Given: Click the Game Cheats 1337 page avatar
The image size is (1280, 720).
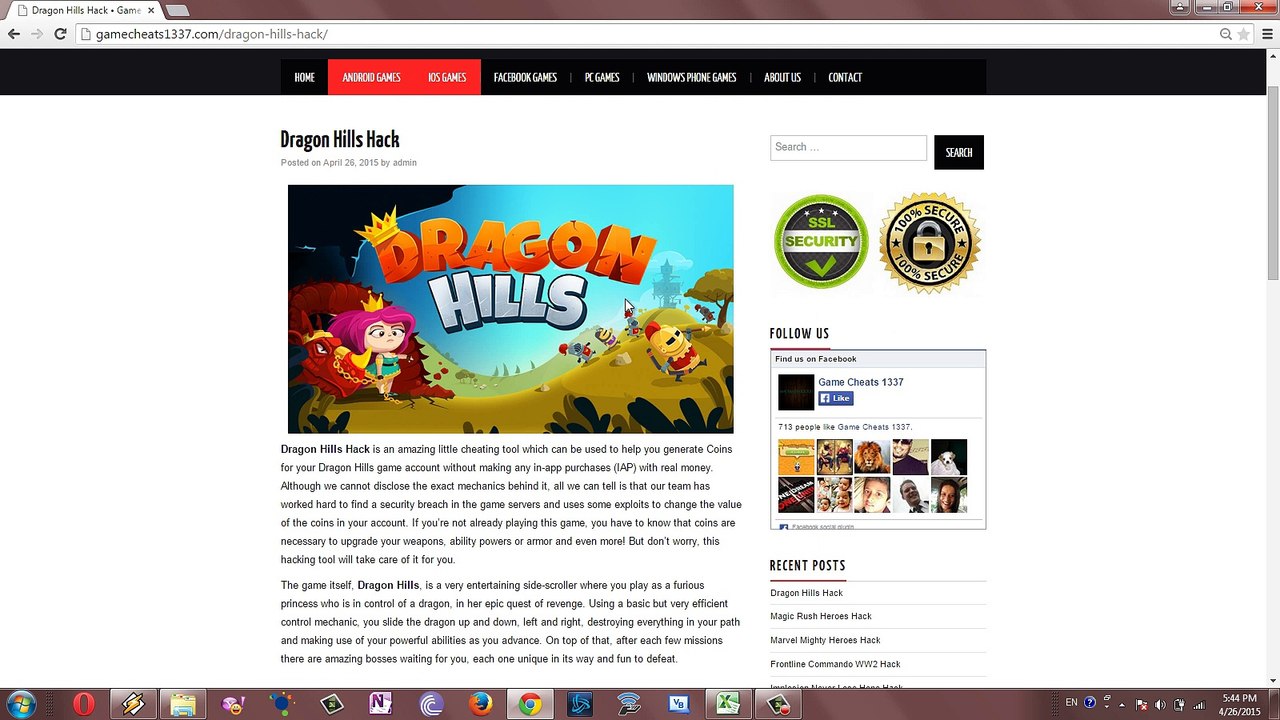Looking at the screenshot, I should coord(796,392).
